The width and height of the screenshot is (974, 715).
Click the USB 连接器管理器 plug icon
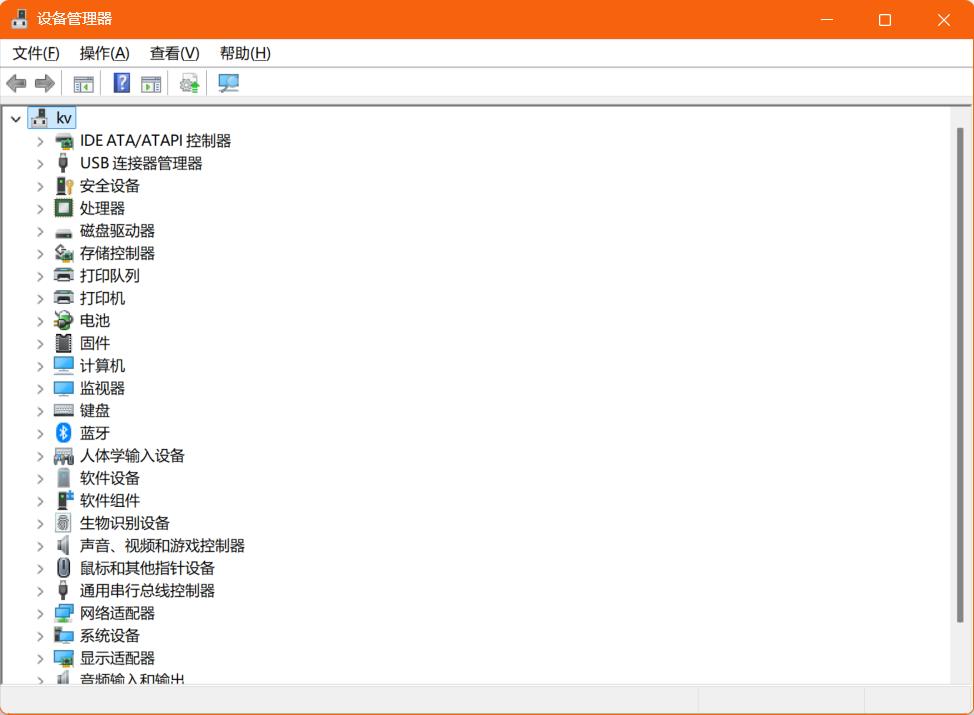[x=63, y=163]
